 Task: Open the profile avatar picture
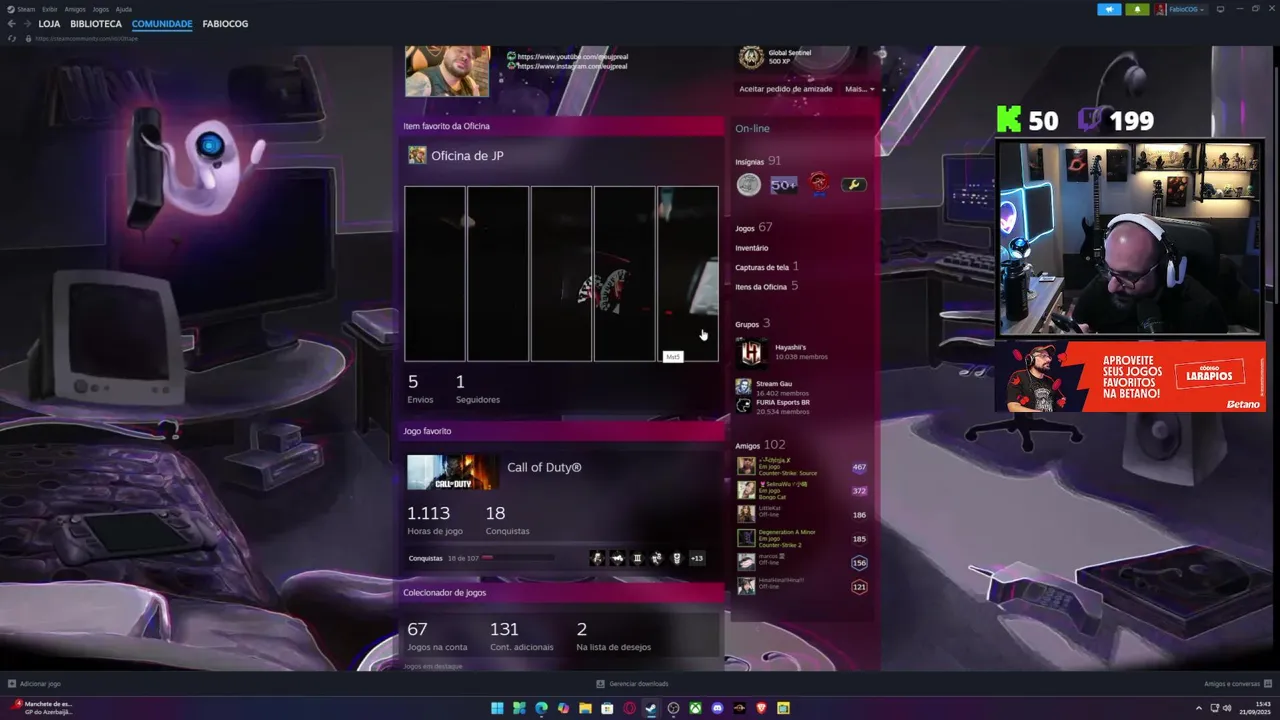click(x=447, y=71)
